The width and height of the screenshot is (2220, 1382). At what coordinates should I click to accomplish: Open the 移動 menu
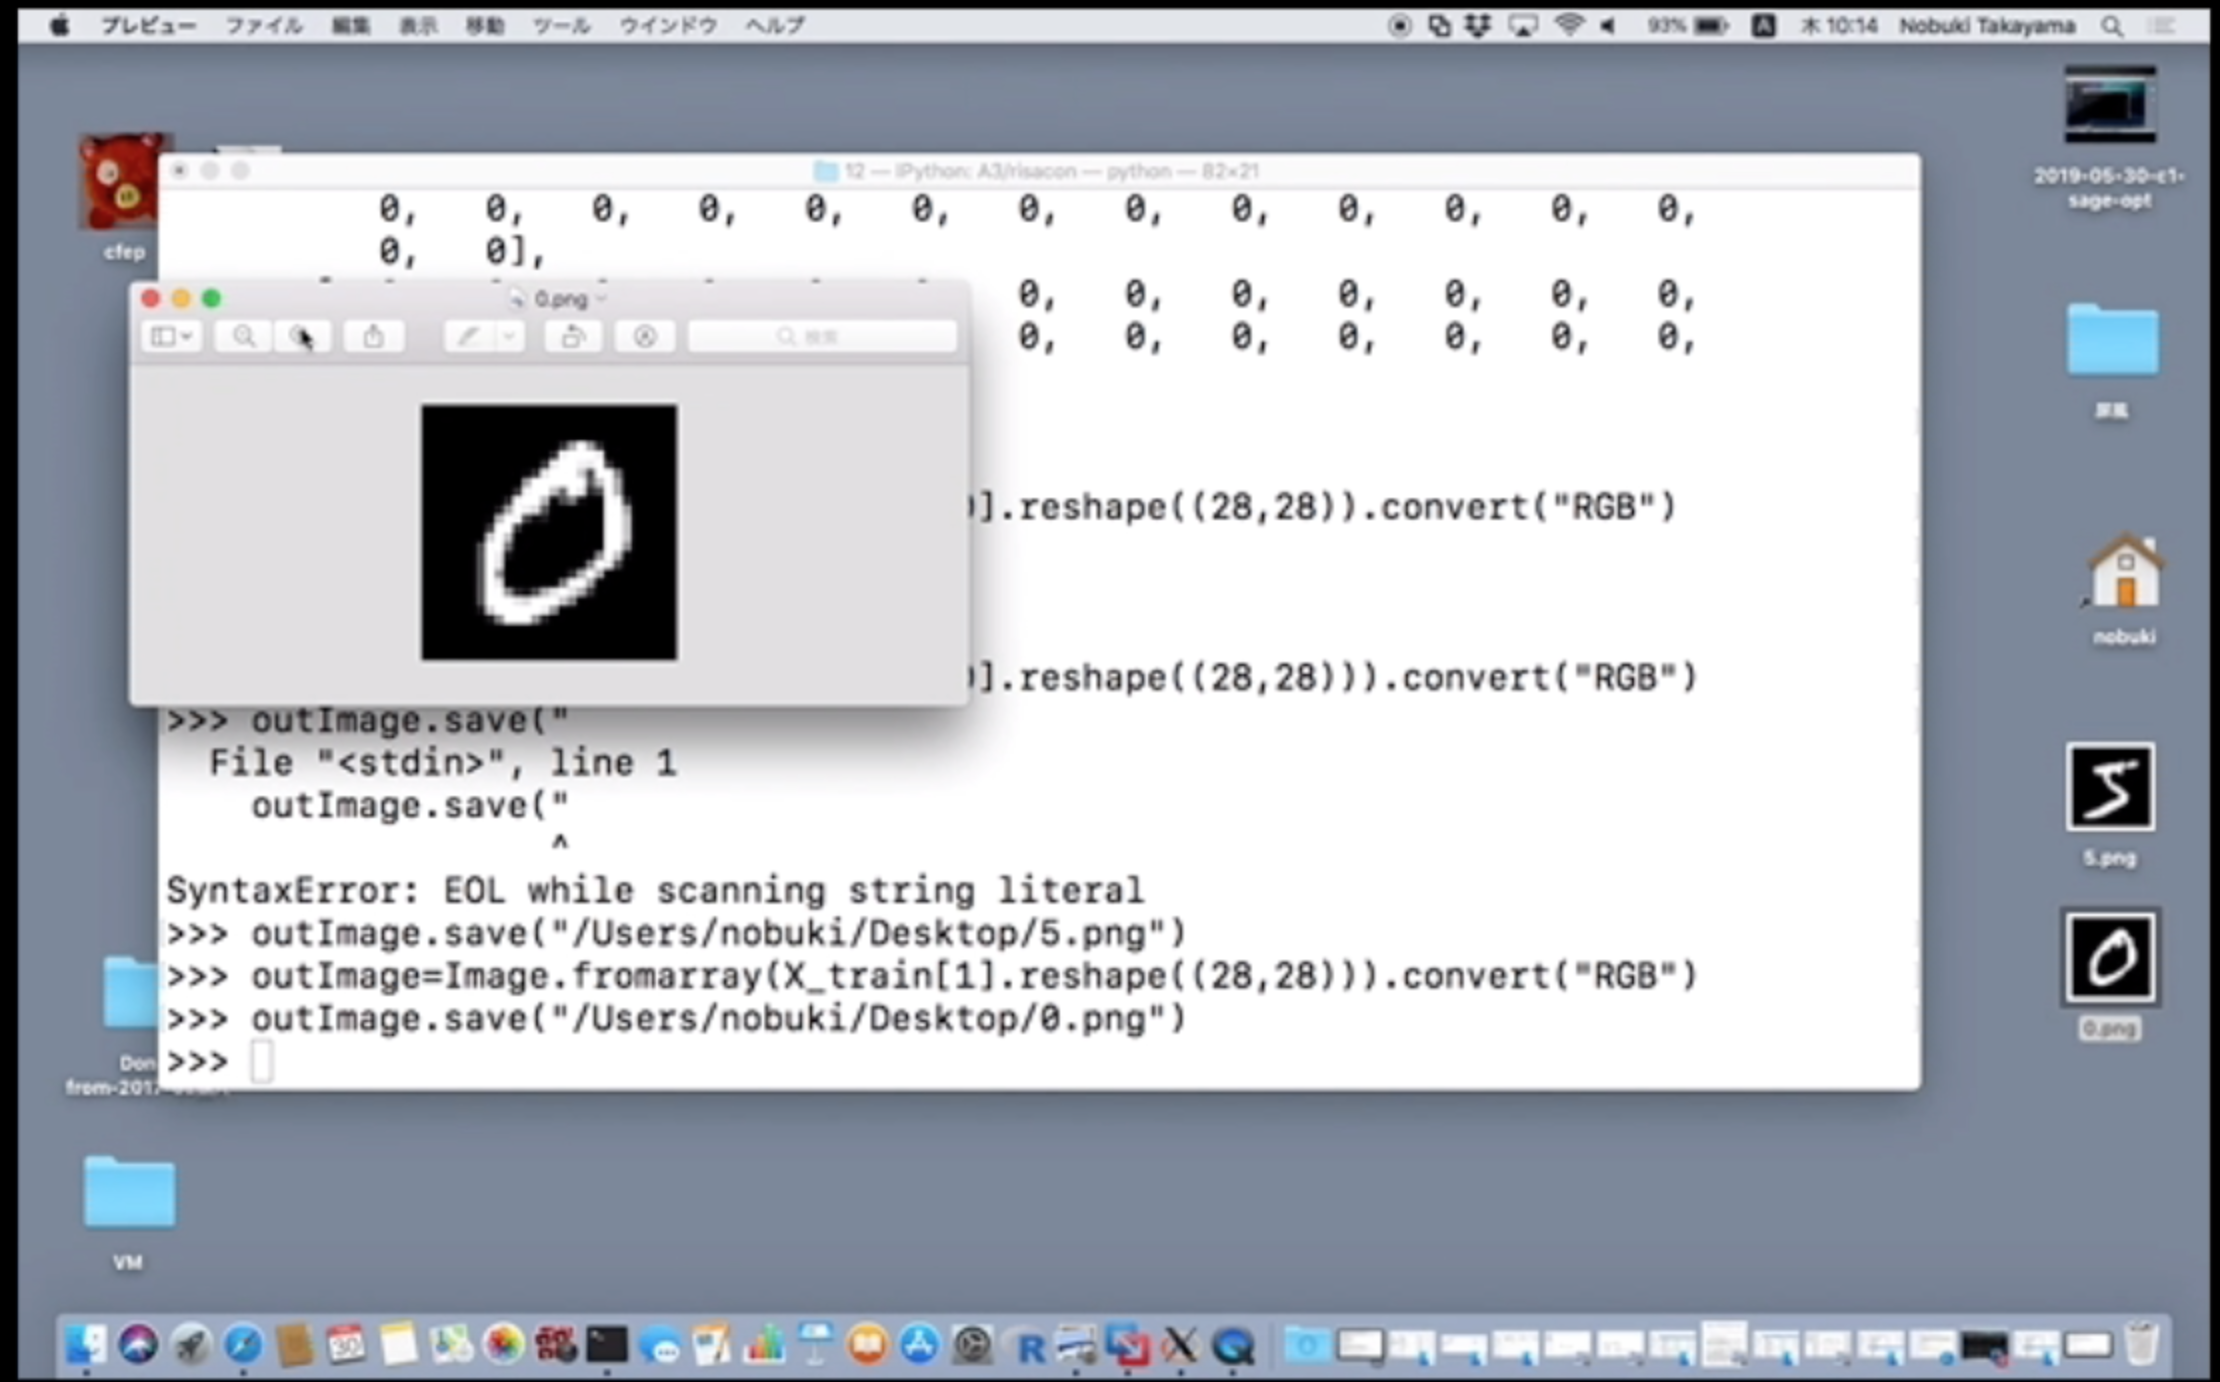click(485, 26)
